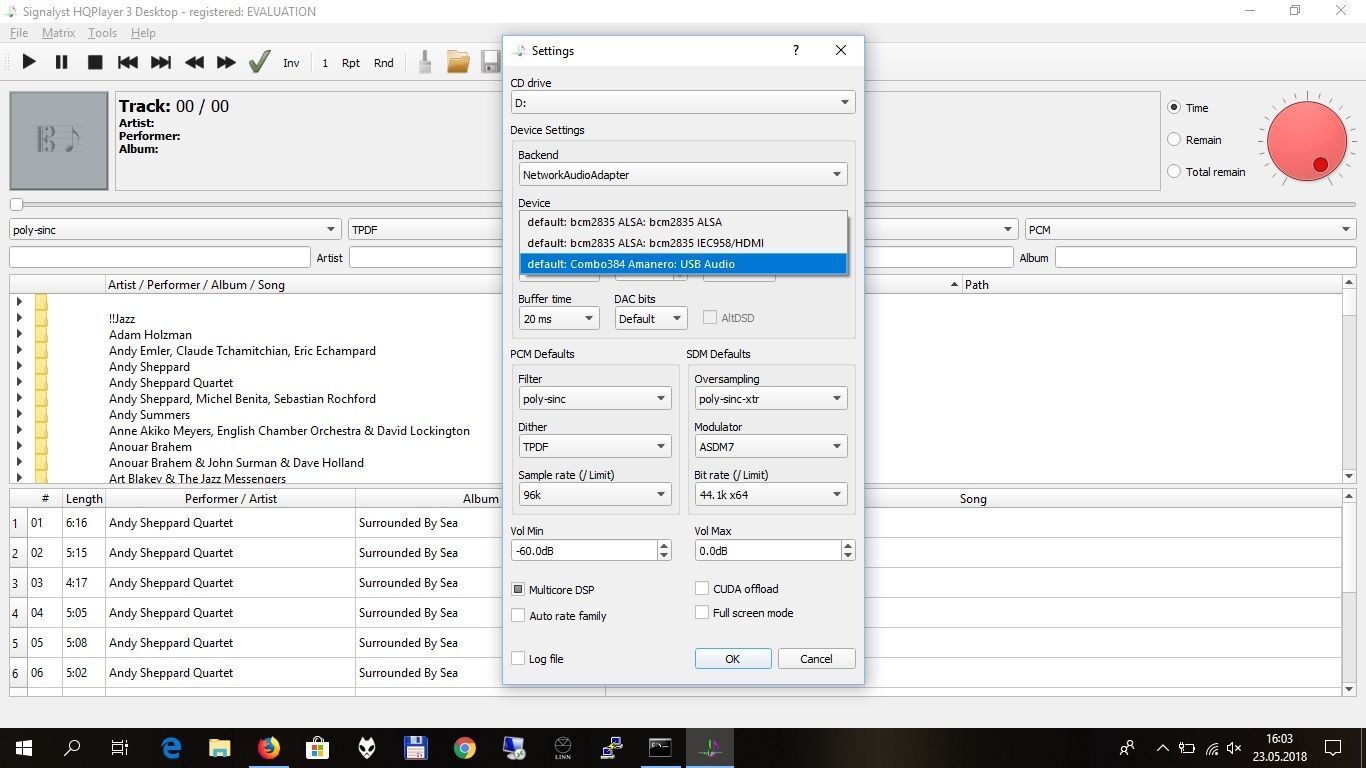Select playlist track 03 row
The height and width of the screenshot is (768, 1366).
pos(675,582)
